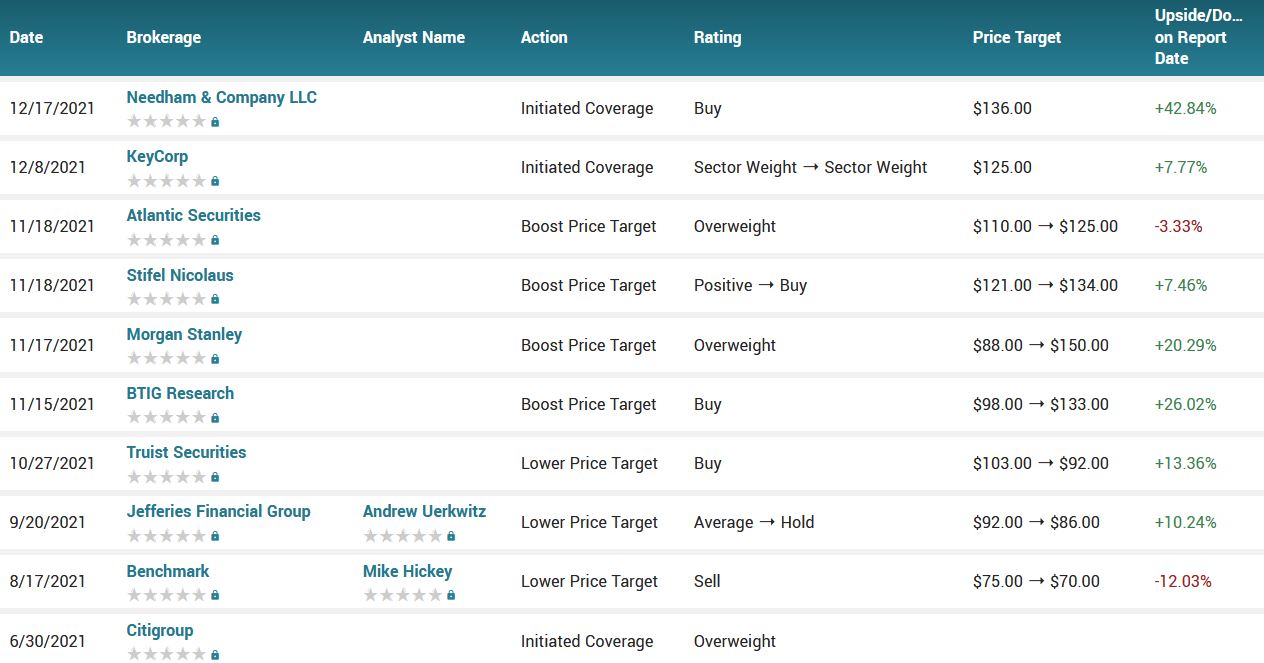Click the Upside/Downside on Report Date header
The image size is (1264, 663).
(1199, 37)
